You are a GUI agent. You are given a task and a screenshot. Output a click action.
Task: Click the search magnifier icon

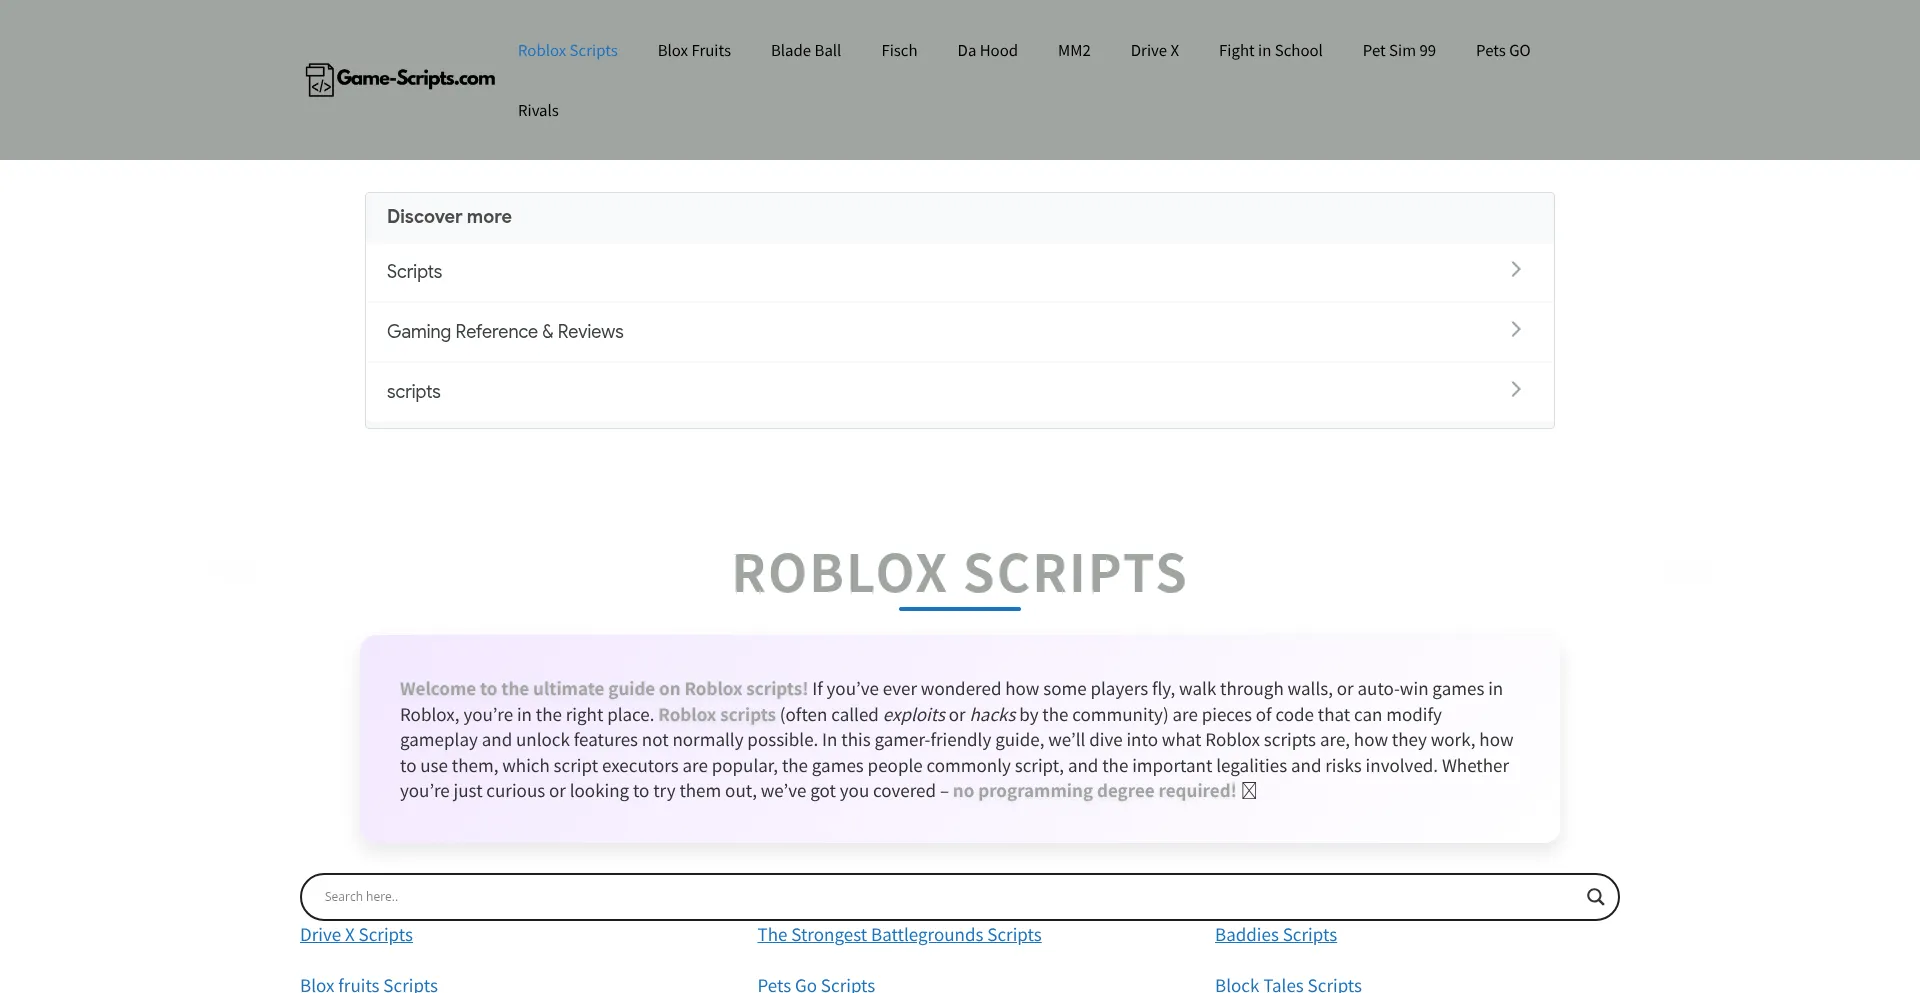pyautogui.click(x=1595, y=897)
